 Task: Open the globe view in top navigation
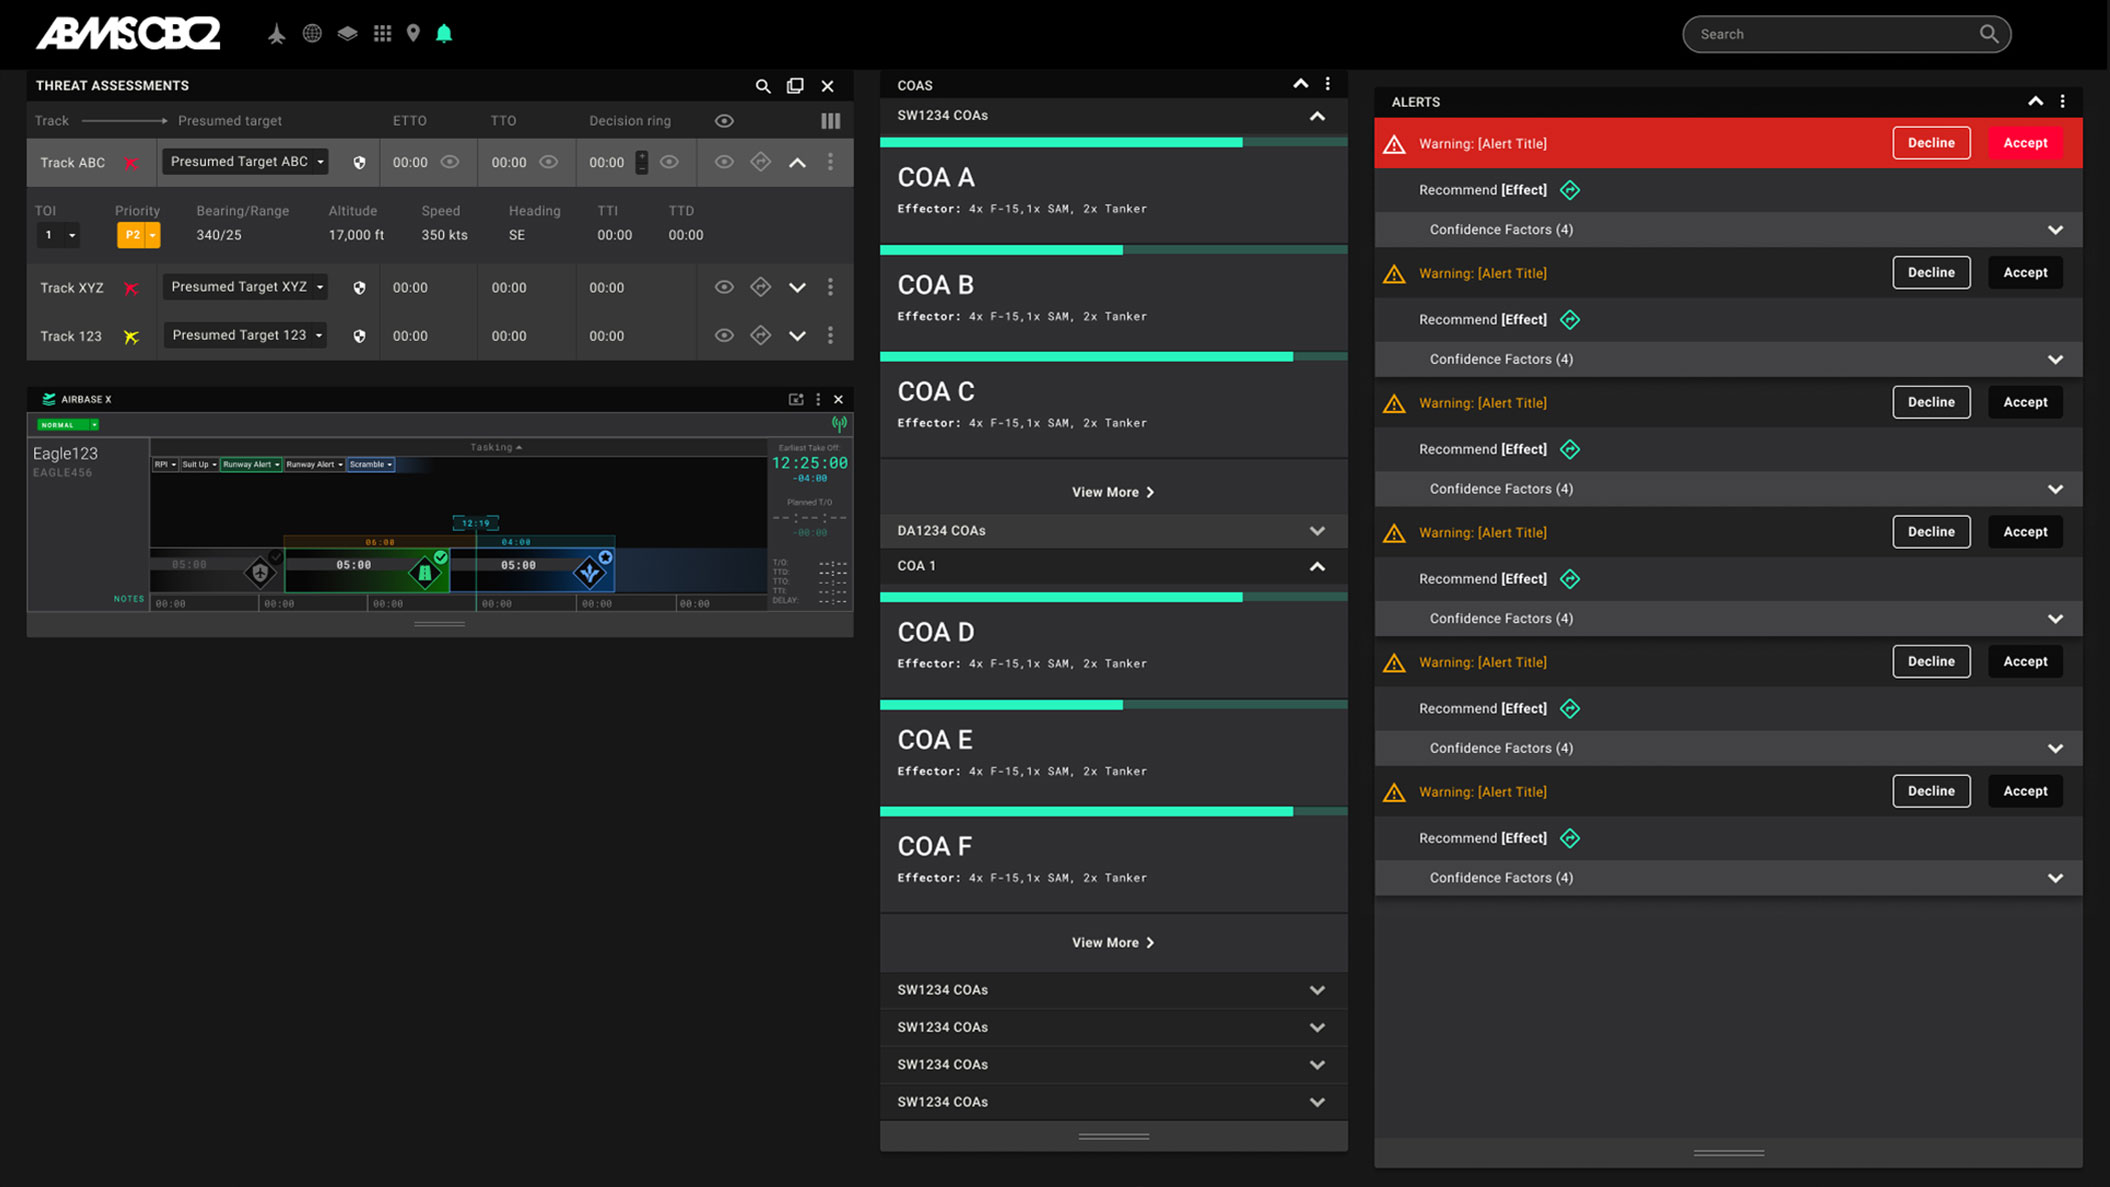coord(312,33)
